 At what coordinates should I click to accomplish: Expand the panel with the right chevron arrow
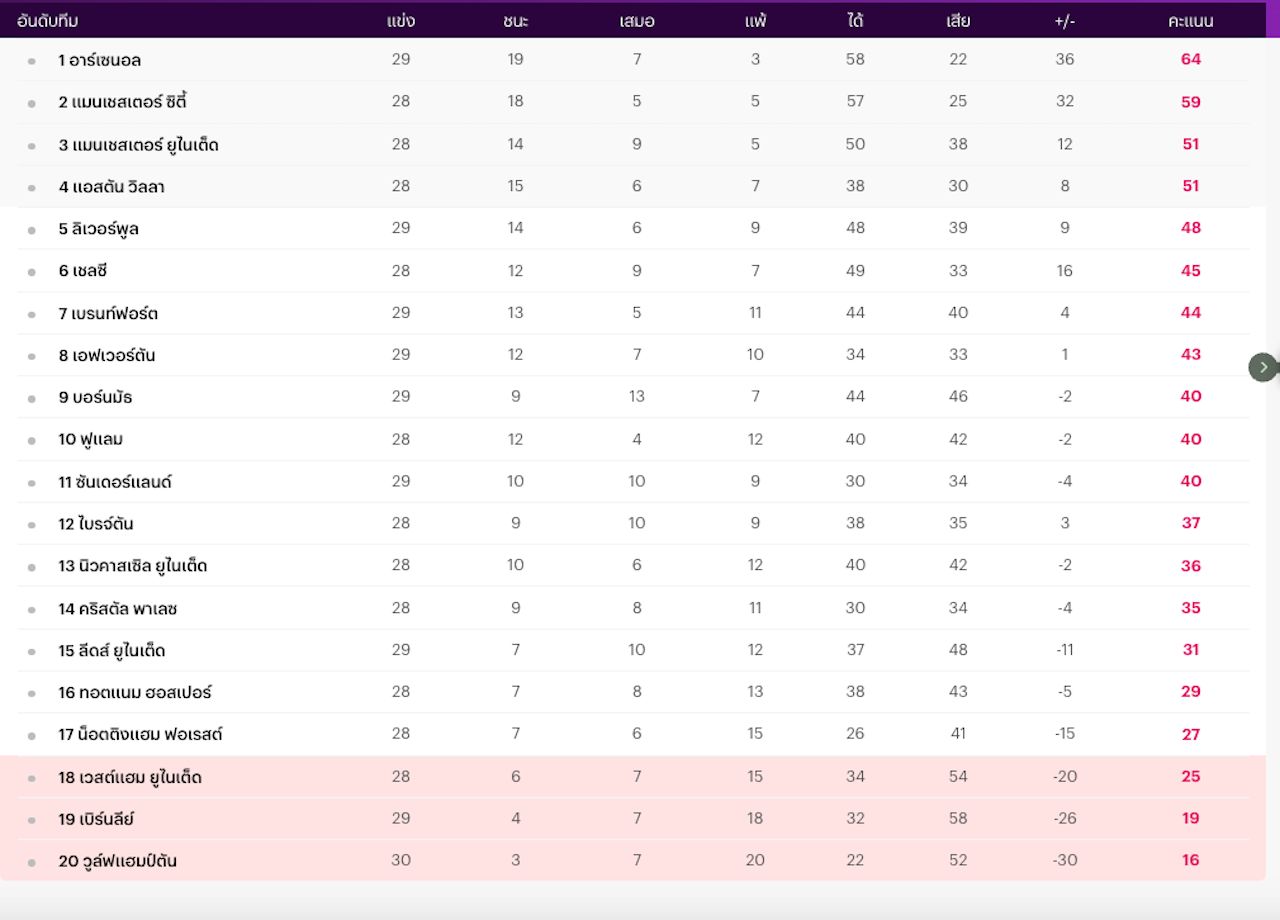pos(1263,367)
